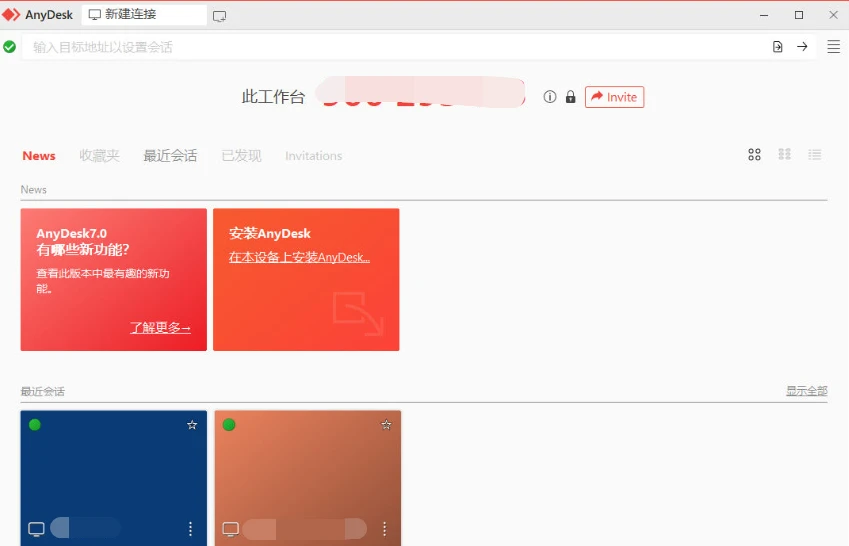The width and height of the screenshot is (849, 546).
Task: Switch to small tiles view
Action: point(785,155)
